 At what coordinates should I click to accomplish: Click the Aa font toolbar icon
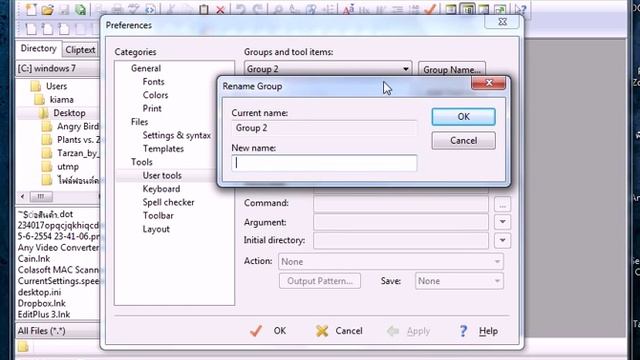click(348, 9)
